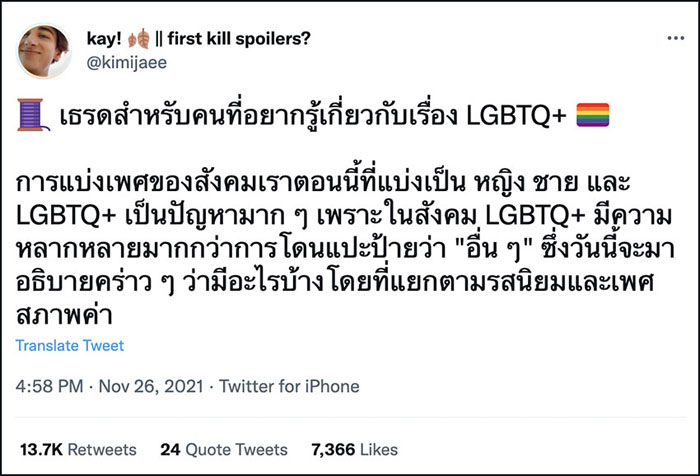The width and height of the screenshot is (700, 476).
Task: Click the rainbow pride flag emoji
Action: pyautogui.click(x=592, y=115)
